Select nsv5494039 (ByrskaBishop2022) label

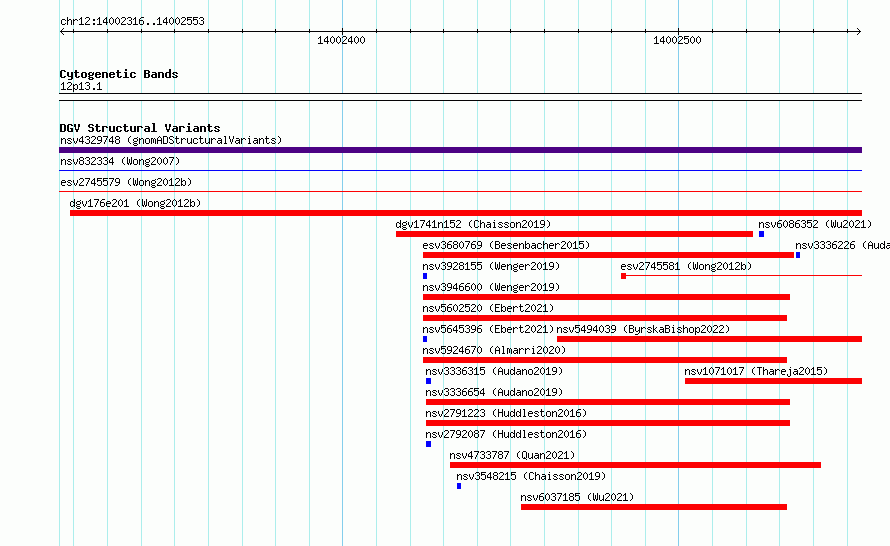[x=643, y=329]
